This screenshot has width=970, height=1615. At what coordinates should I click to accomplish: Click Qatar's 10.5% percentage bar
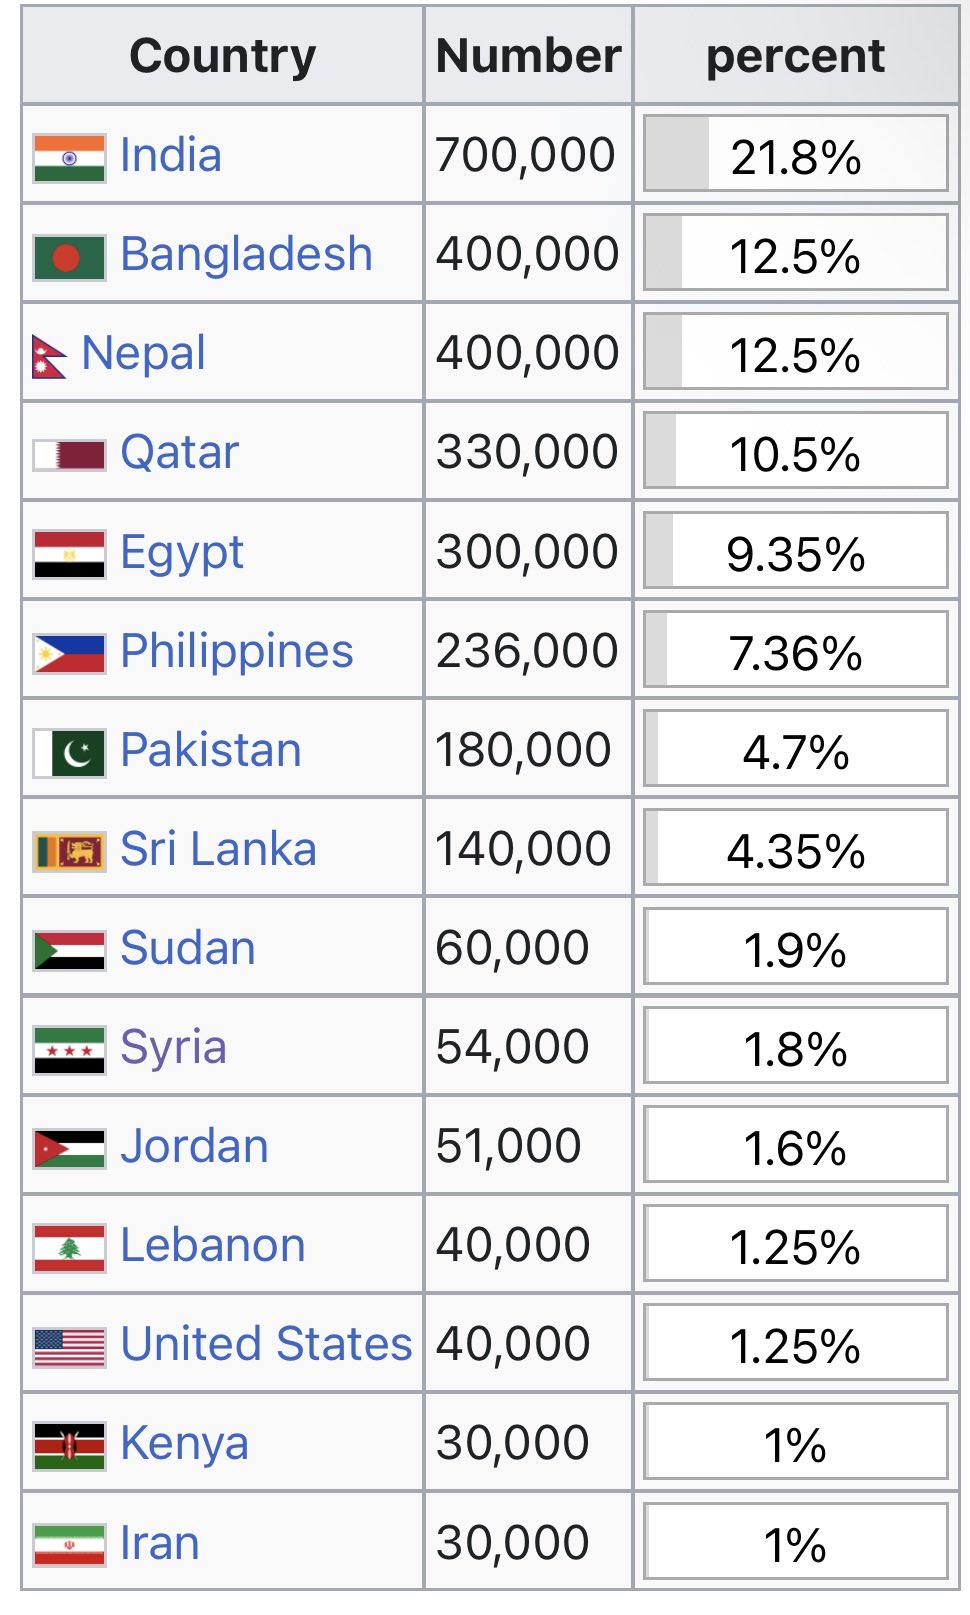tap(796, 451)
